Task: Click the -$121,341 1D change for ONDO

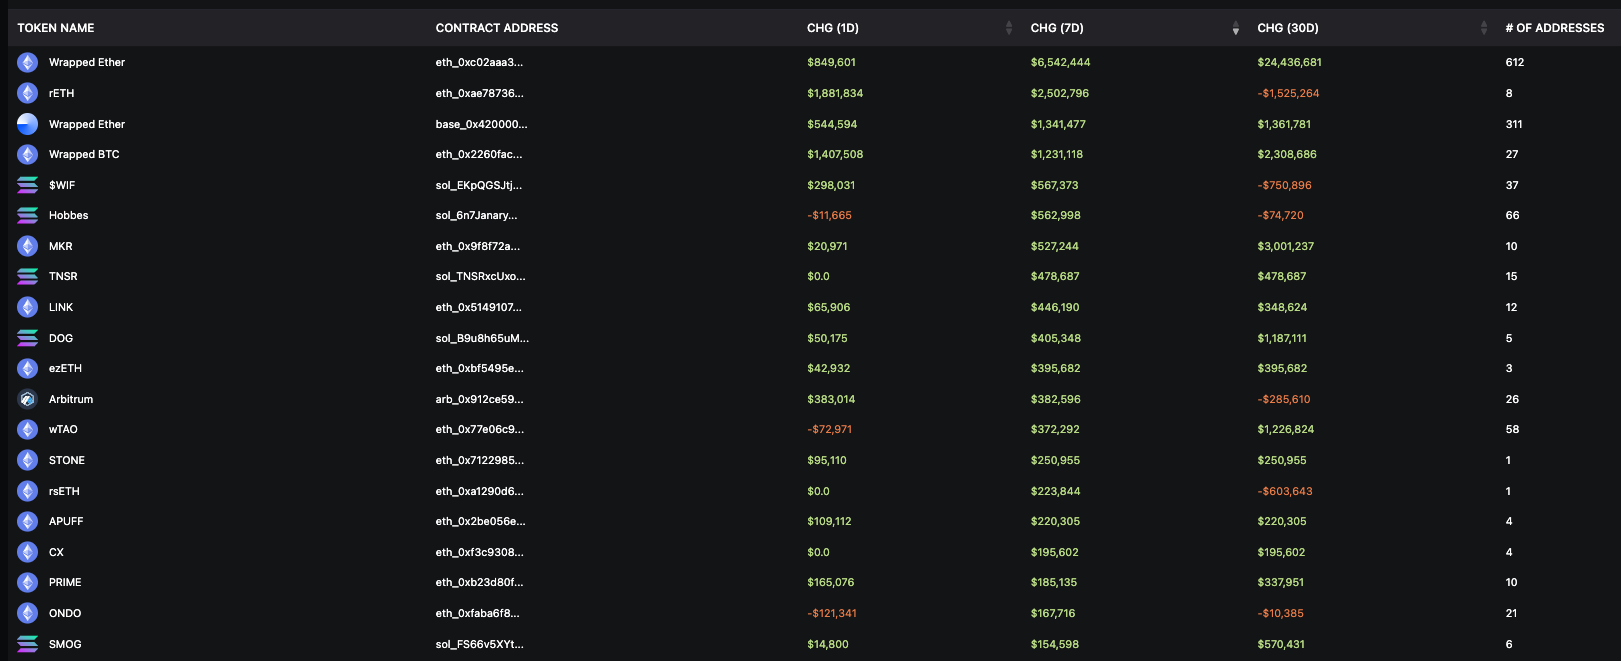Action: [832, 613]
